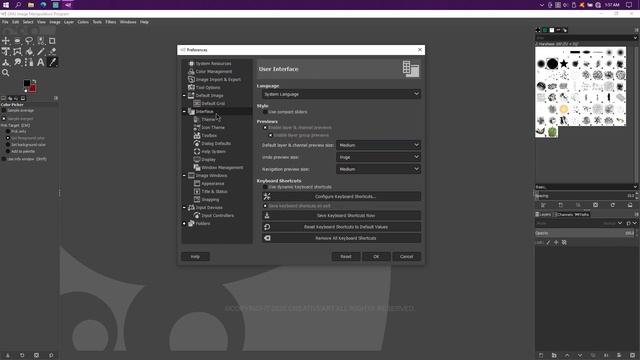Select the black star brush thumbnail
This screenshot has width=640, height=360.
[x=564, y=64]
